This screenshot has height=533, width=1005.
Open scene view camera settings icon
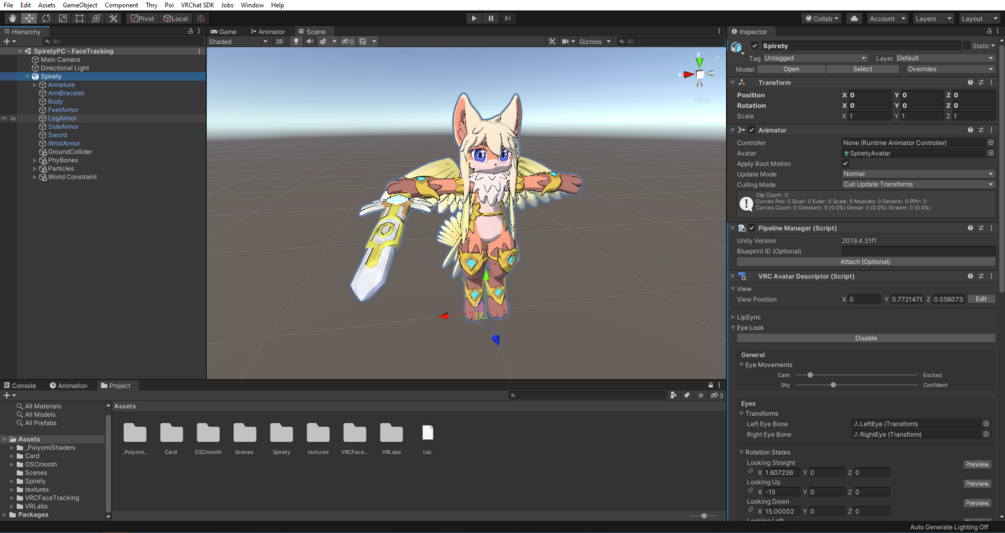[x=567, y=42]
